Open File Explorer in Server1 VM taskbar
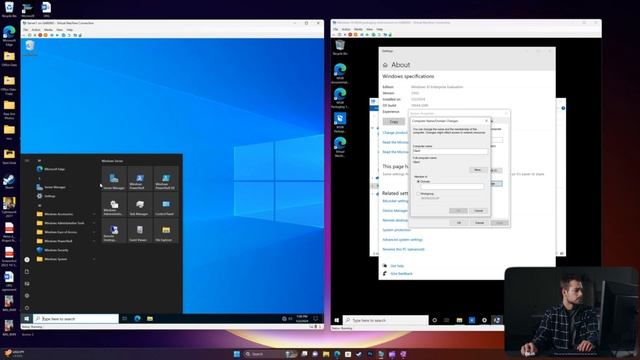 [150, 318]
